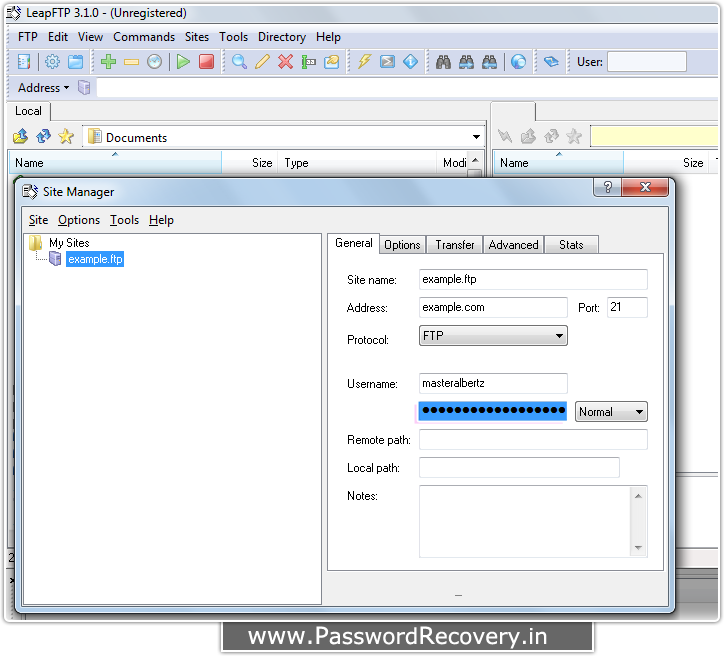Click the remote pane refresh icon
Screen dimensions: 724x656
coord(551,136)
